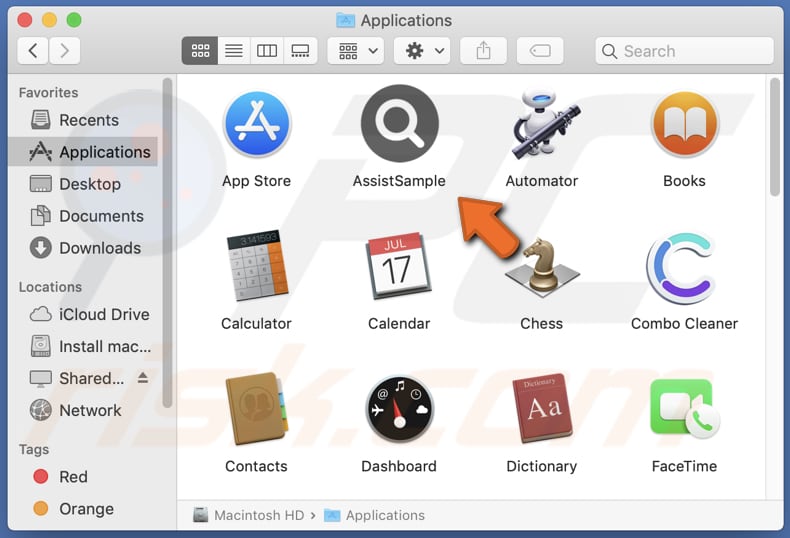Select the Dashboard app icon
This screenshot has width=790, height=538.
[x=400, y=409]
